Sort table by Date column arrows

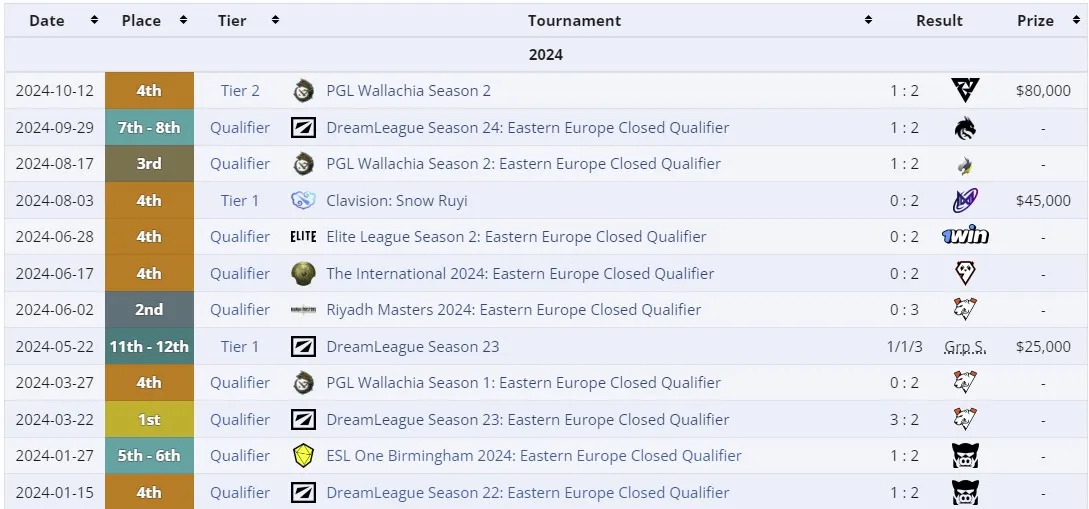(94, 20)
